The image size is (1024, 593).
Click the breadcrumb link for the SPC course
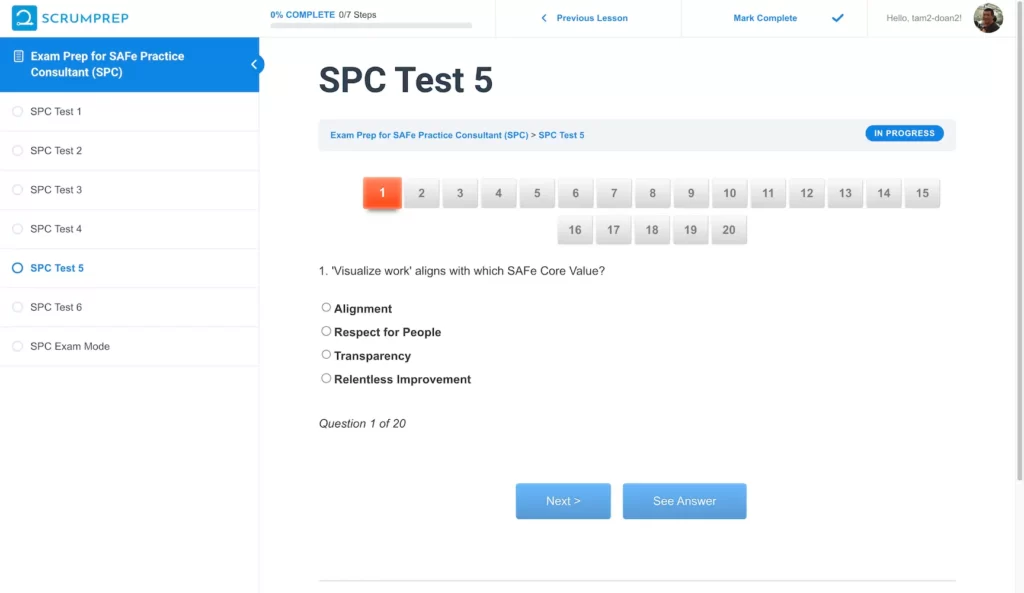430,133
